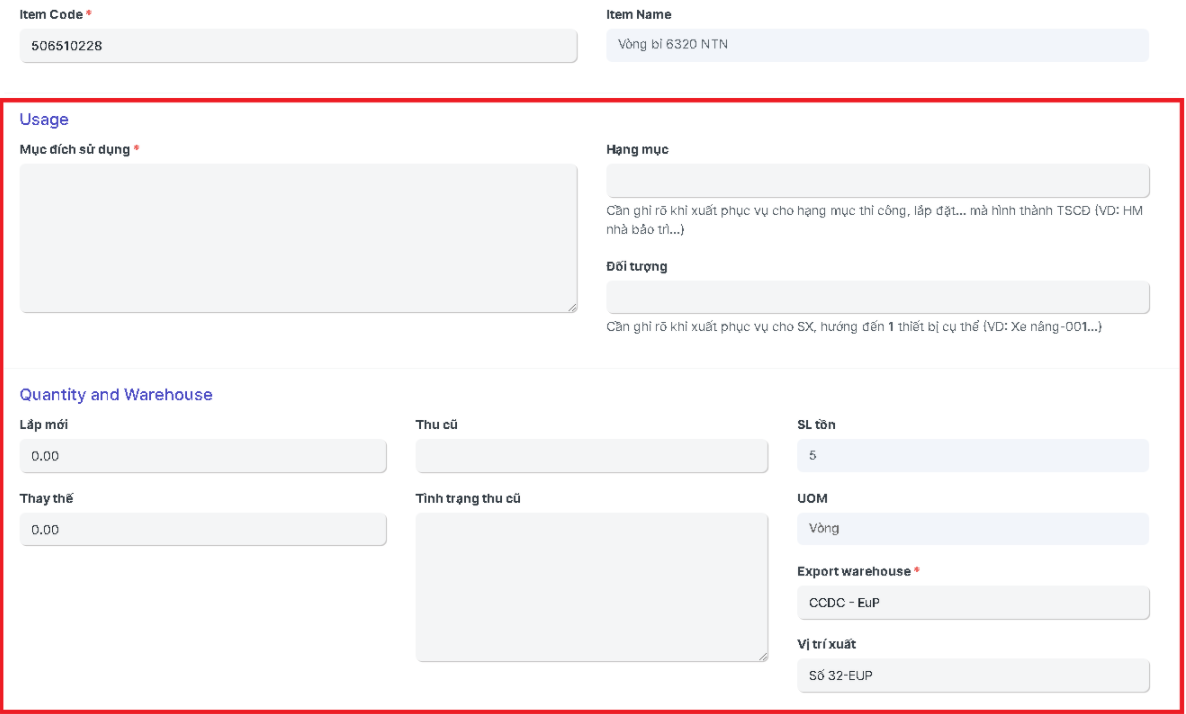
Task: Click the Lắp mới quantity field
Action: [x=203, y=456]
